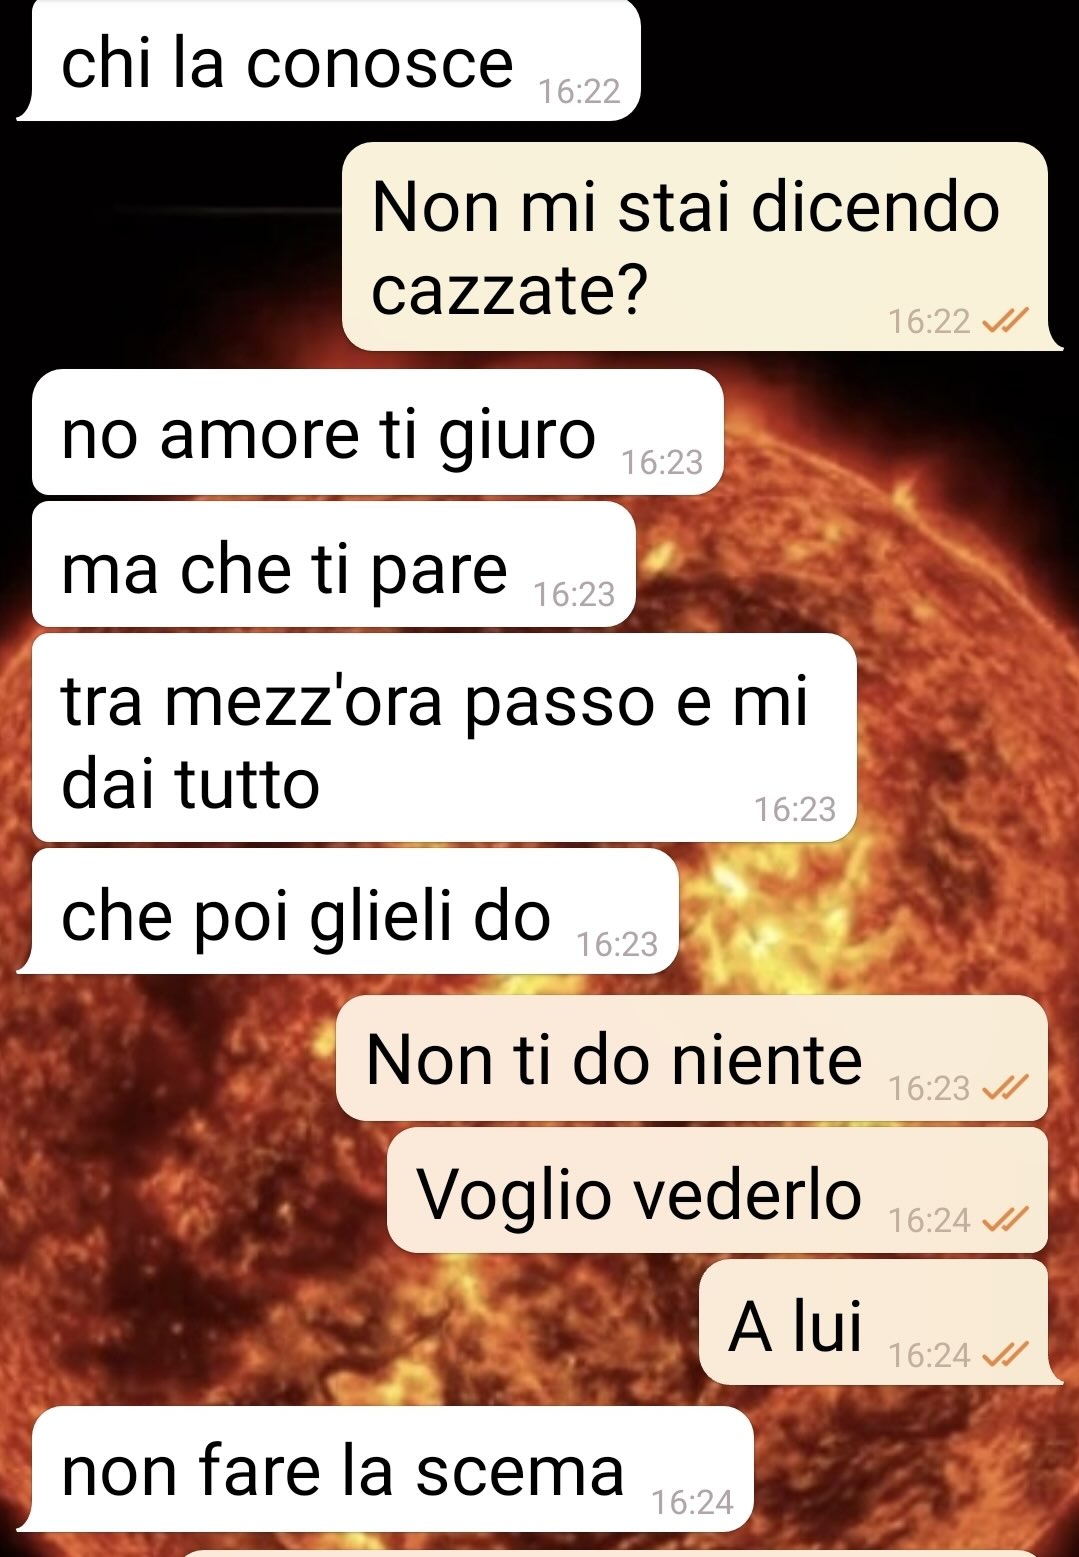Select the 'no amore ti giuro' message

point(378,432)
